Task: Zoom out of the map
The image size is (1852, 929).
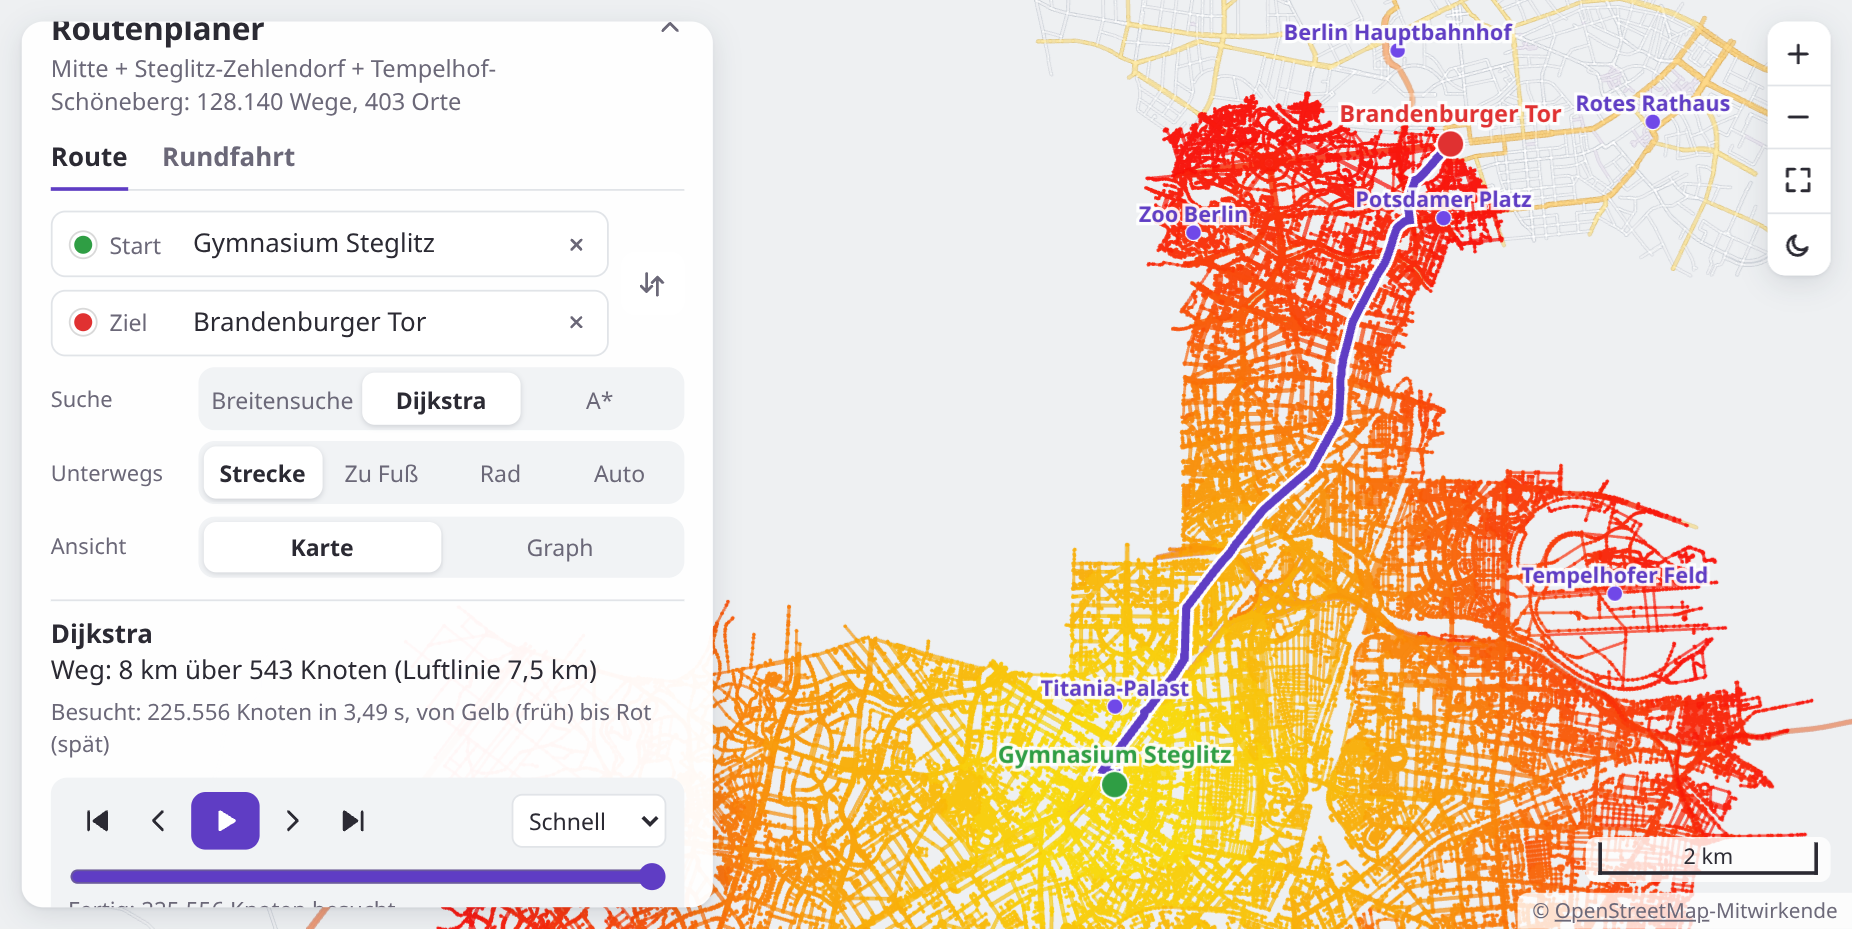Action: click(x=1798, y=117)
